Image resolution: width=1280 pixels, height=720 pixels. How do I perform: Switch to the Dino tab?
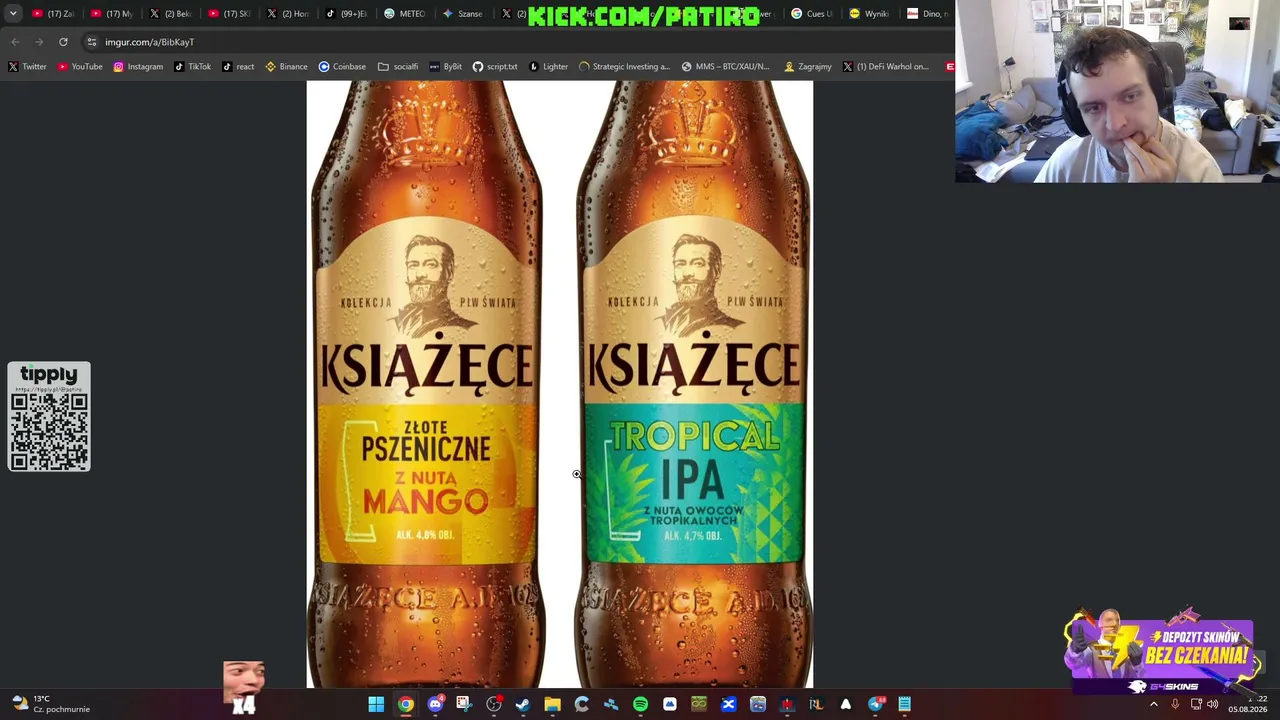tap(927, 14)
